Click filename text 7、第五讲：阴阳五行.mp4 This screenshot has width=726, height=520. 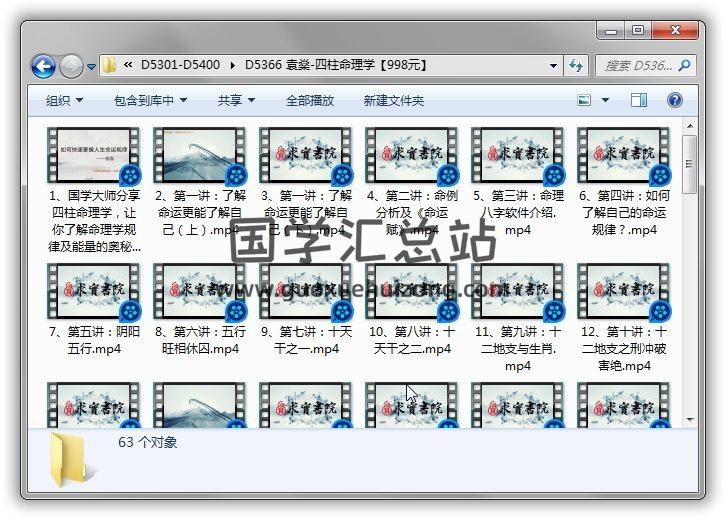click(x=94, y=340)
